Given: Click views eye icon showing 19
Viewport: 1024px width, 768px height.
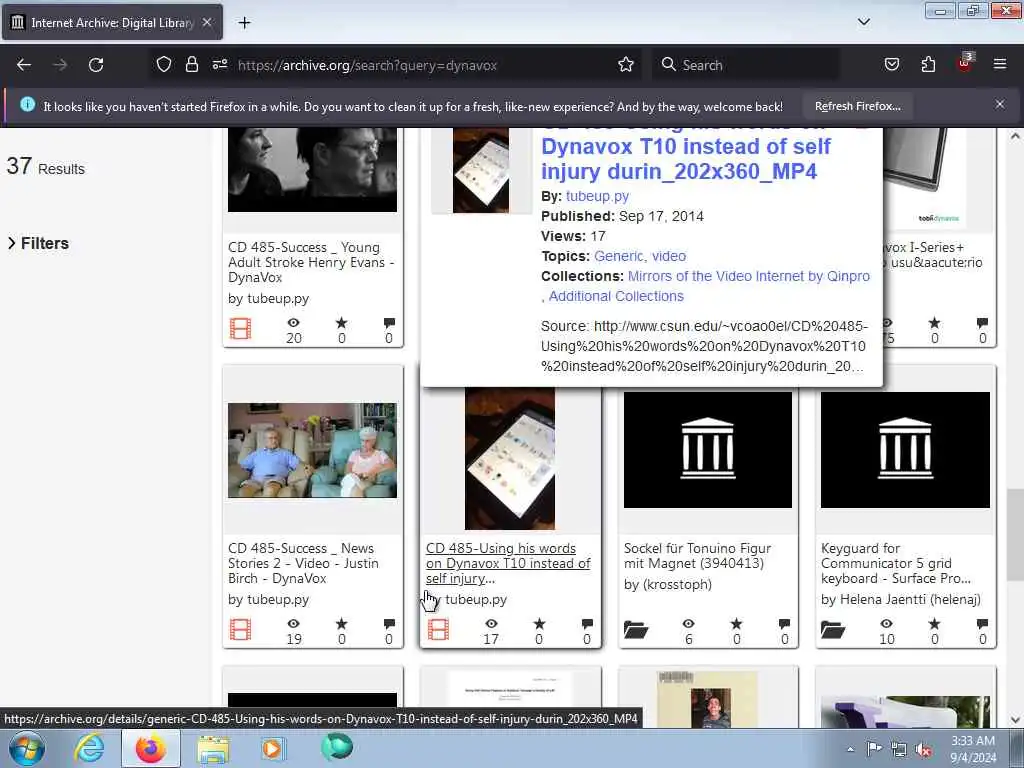Looking at the screenshot, I should click(294, 624).
